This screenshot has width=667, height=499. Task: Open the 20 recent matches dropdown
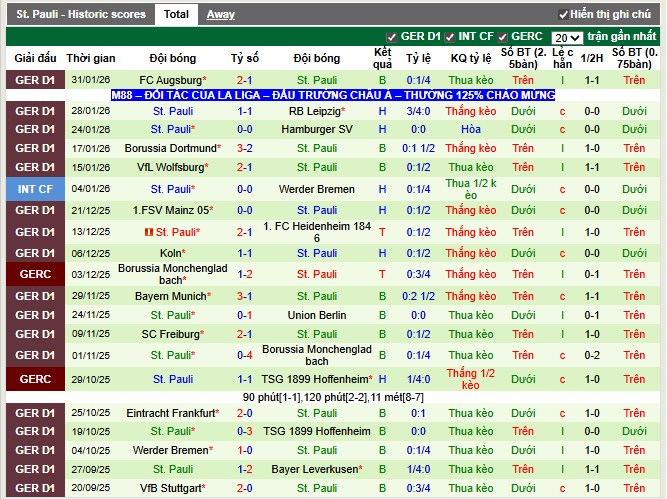coord(567,38)
